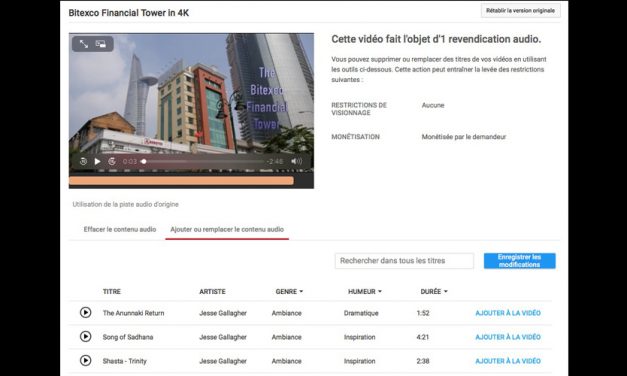Viewport: 627px width, 376px height.
Task: Click Ambiance genre in Shasta - Trinity row
Action: coord(286,361)
